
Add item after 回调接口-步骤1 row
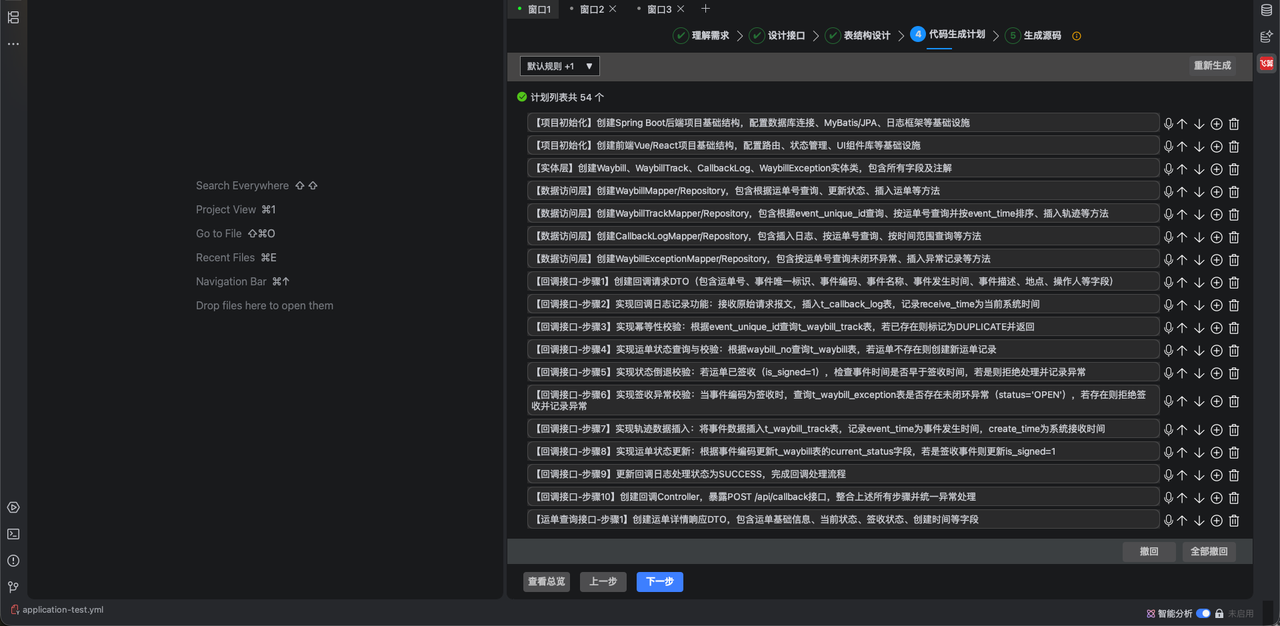1216,283
